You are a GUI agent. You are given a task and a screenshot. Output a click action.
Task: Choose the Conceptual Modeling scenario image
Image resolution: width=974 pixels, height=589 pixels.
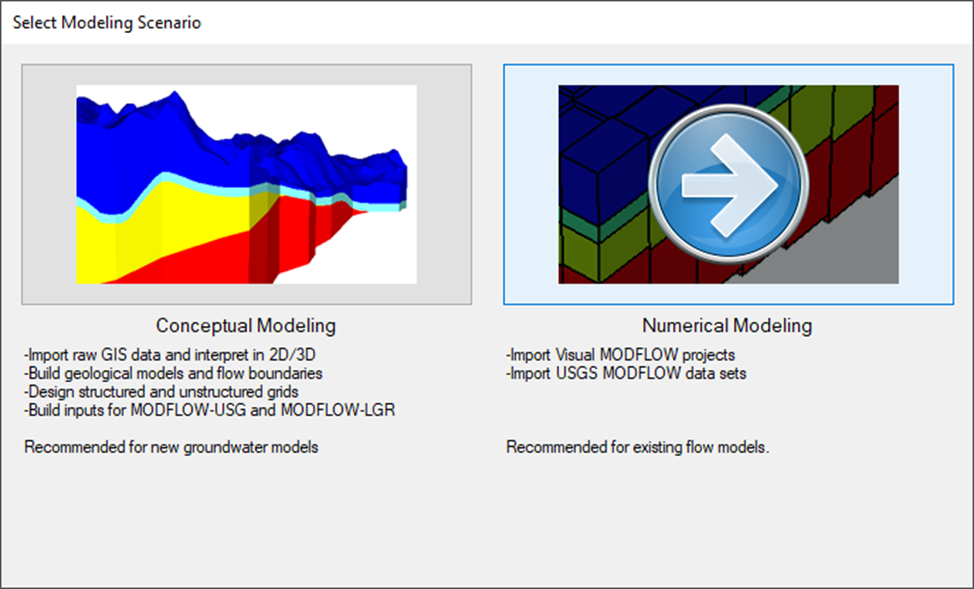247,185
